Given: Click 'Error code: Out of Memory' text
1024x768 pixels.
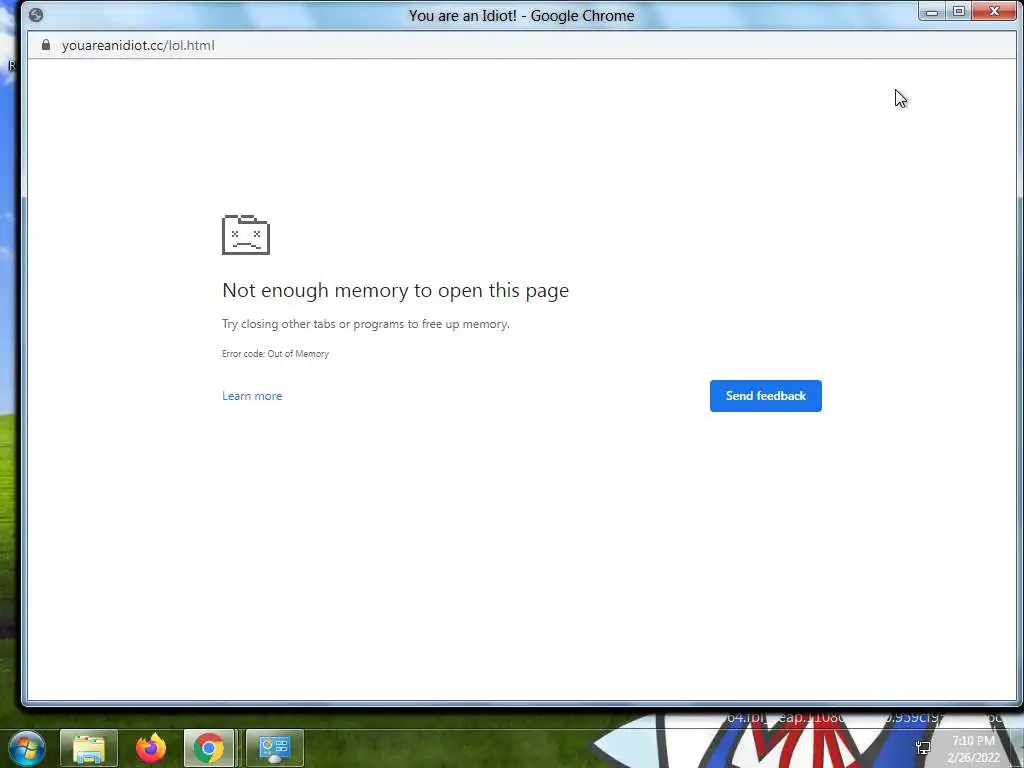Looking at the screenshot, I should 276,353.
